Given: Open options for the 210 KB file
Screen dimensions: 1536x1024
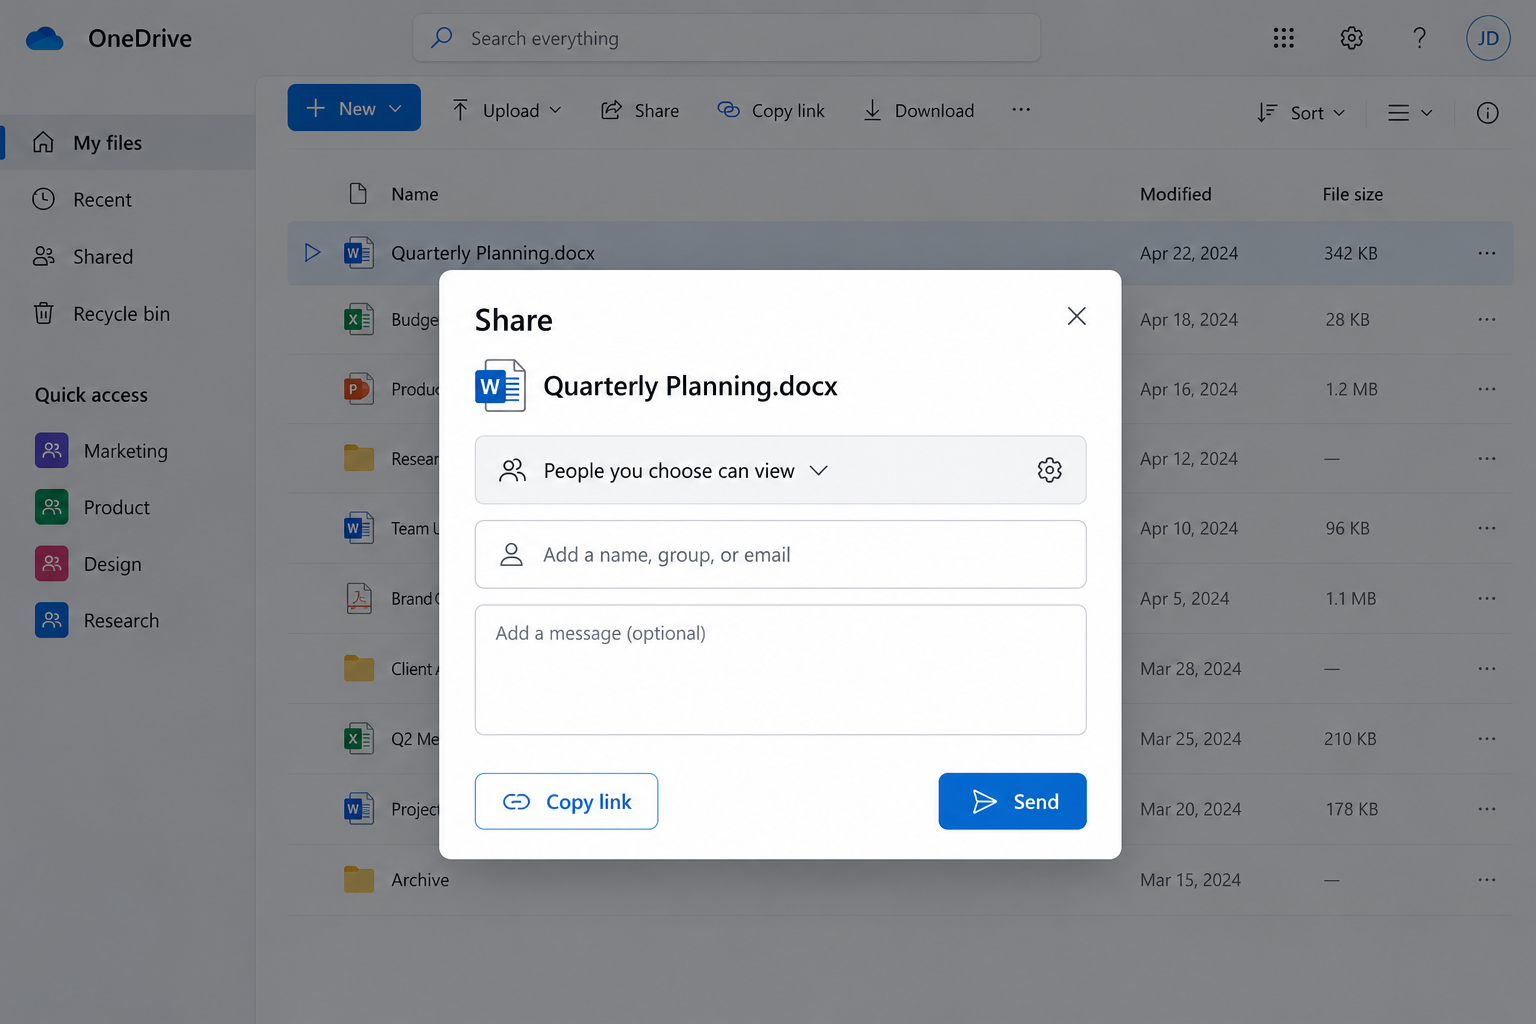Looking at the screenshot, I should (x=1487, y=739).
